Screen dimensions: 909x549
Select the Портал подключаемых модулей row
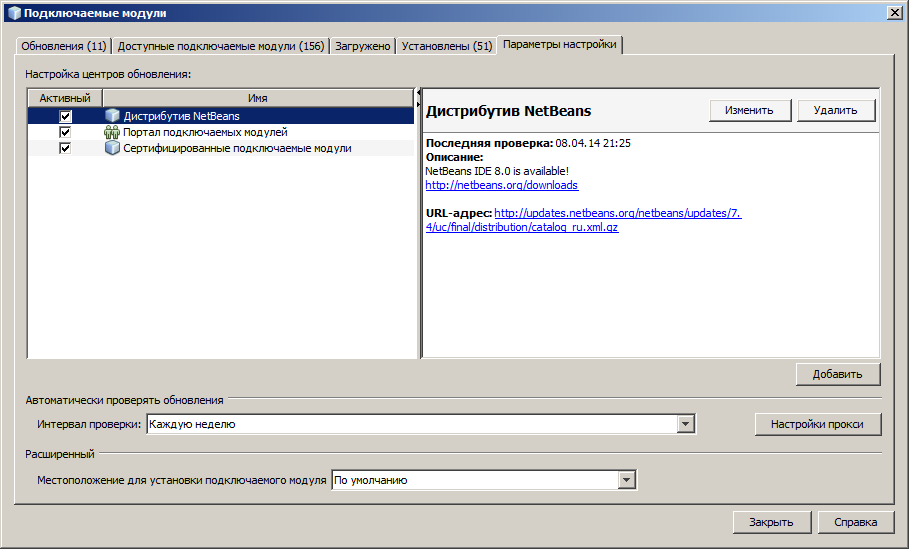[221, 132]
